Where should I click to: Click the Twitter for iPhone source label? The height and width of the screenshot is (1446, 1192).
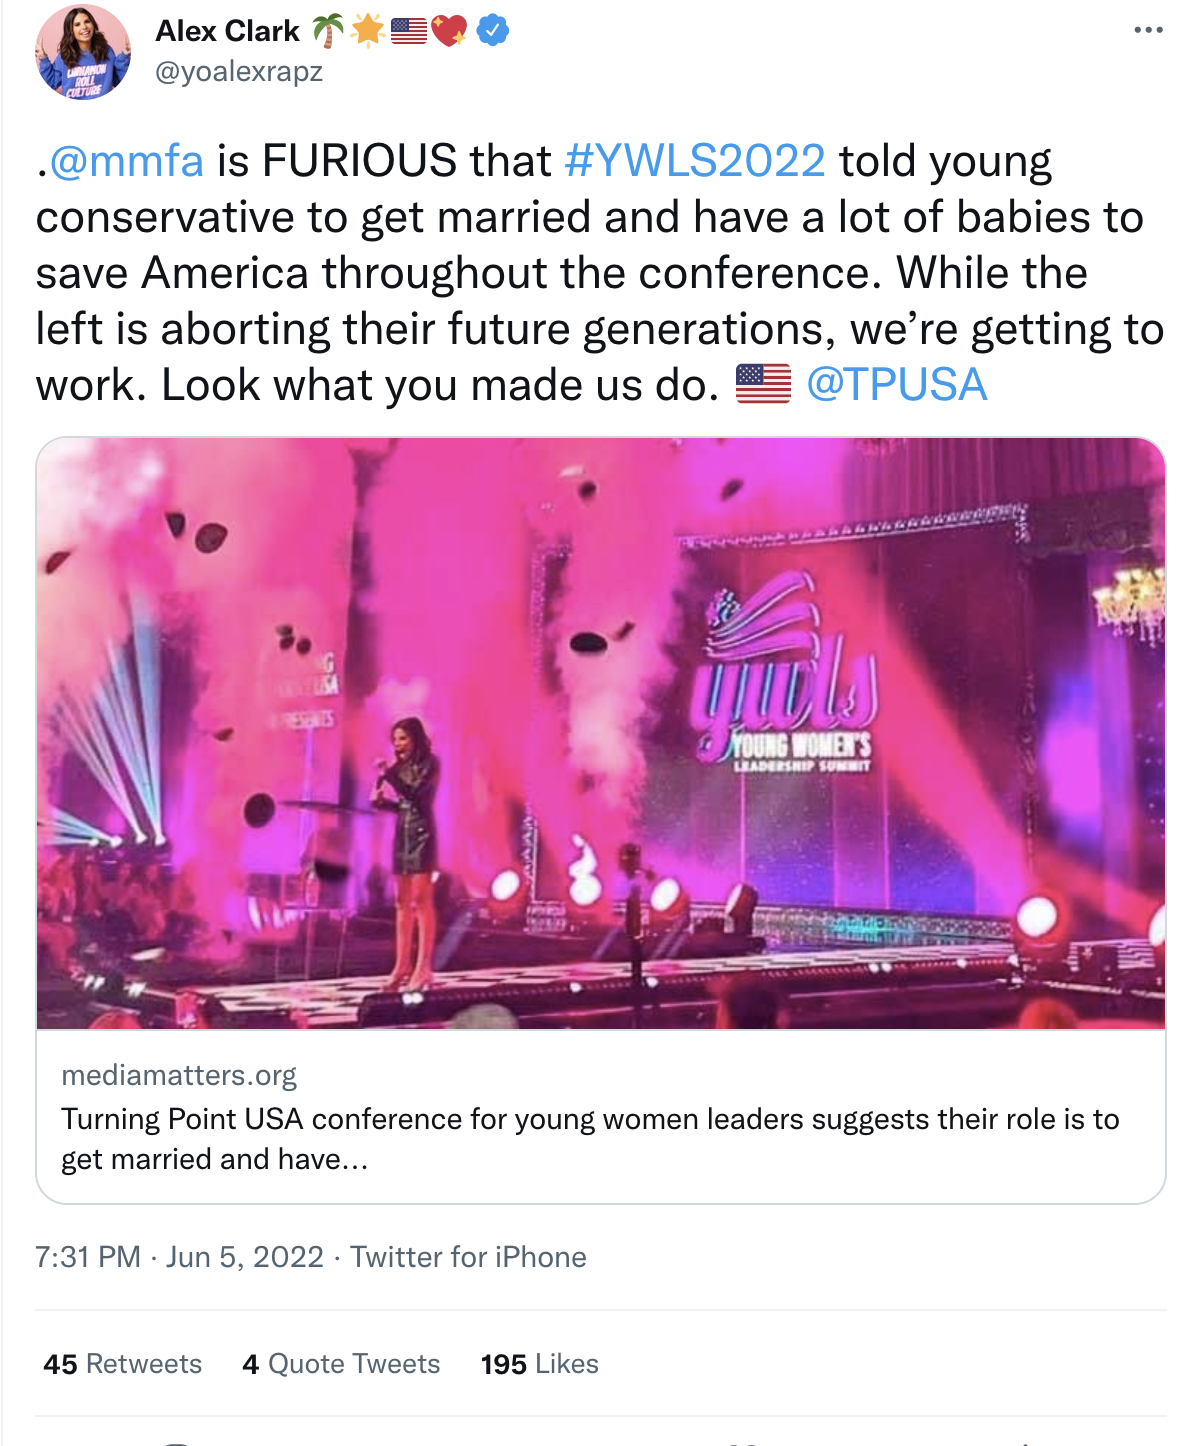pos(468,1257)
